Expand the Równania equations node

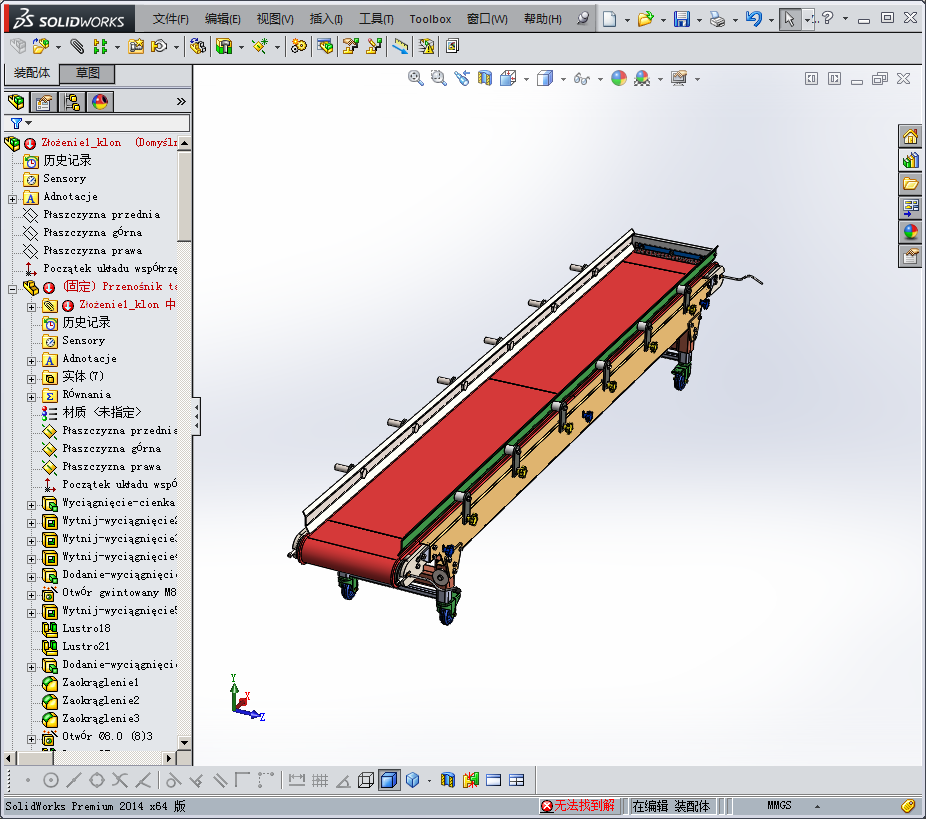tap(31, 397)
